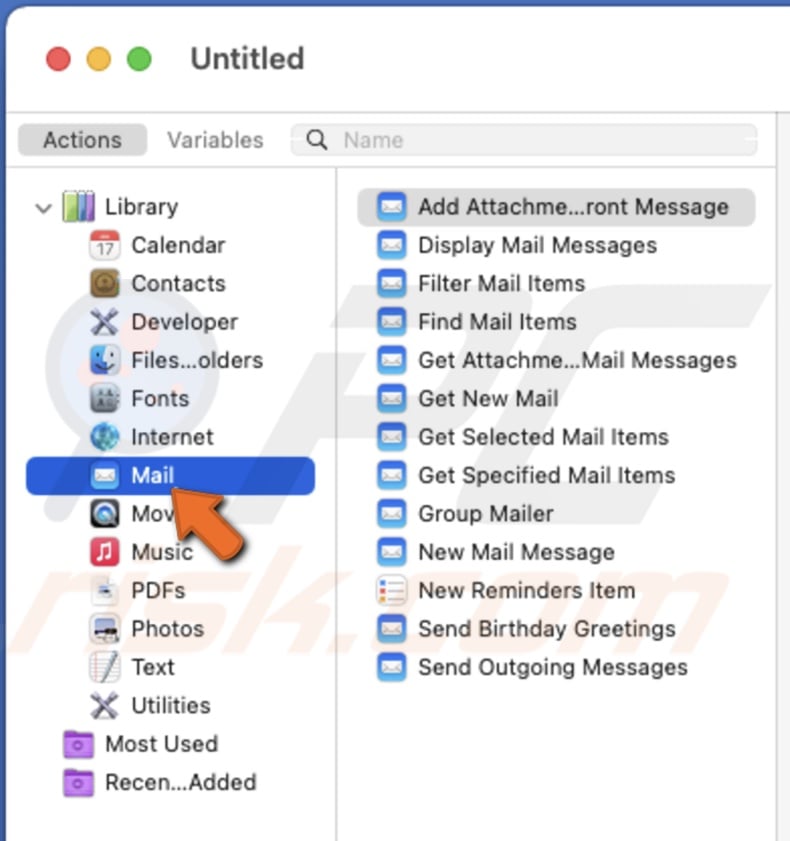Switch to the Actions tab
Image resolution: width=790 pixels, height=841 pixels.
(x=82, y=140)
